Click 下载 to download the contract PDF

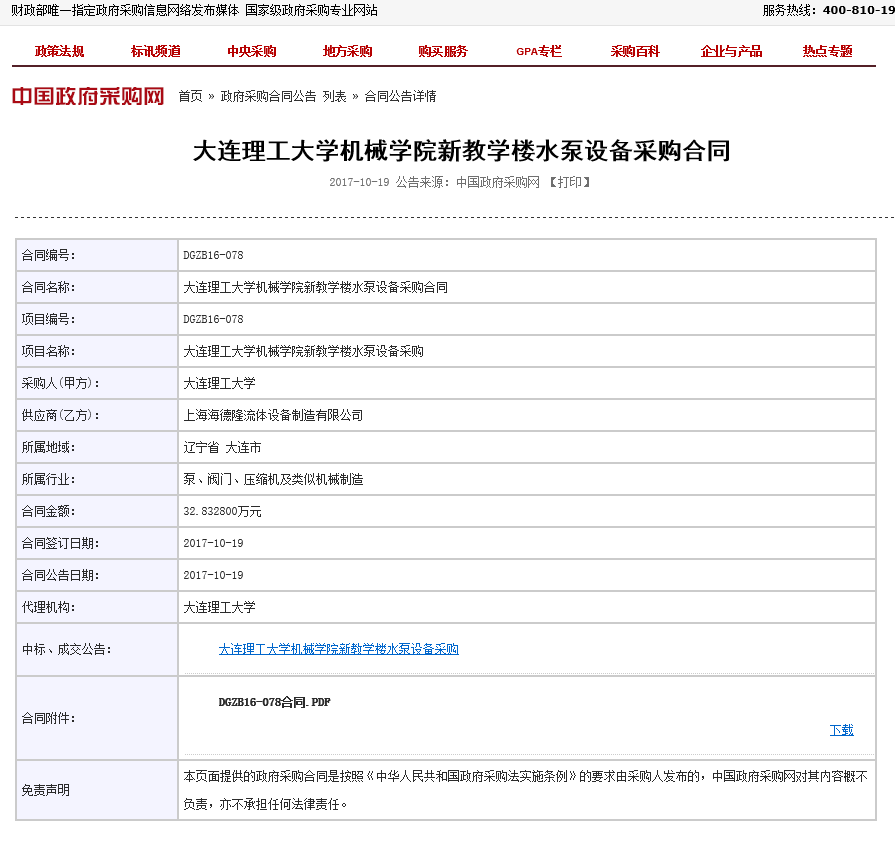(841, 730)
